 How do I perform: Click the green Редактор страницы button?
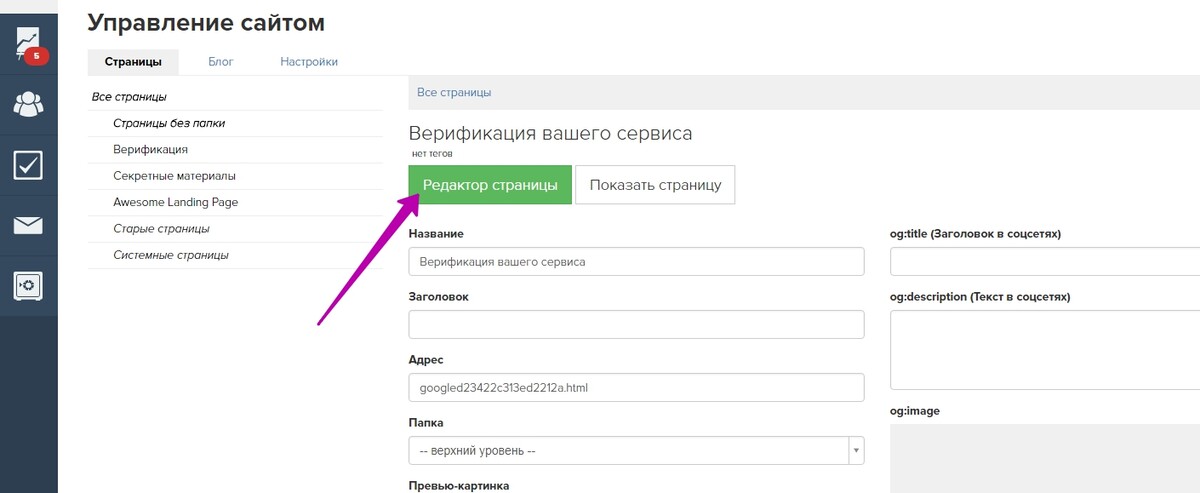[490, 185]
